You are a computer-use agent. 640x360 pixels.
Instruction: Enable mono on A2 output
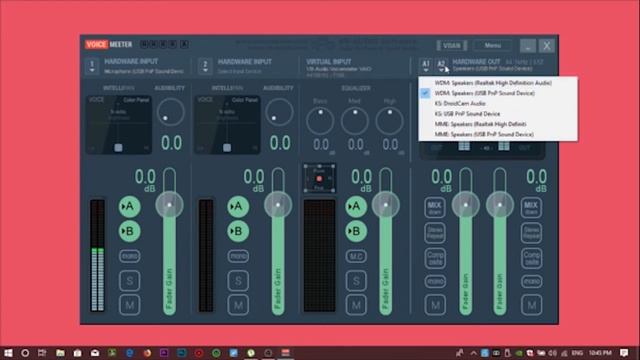point(531,281)
